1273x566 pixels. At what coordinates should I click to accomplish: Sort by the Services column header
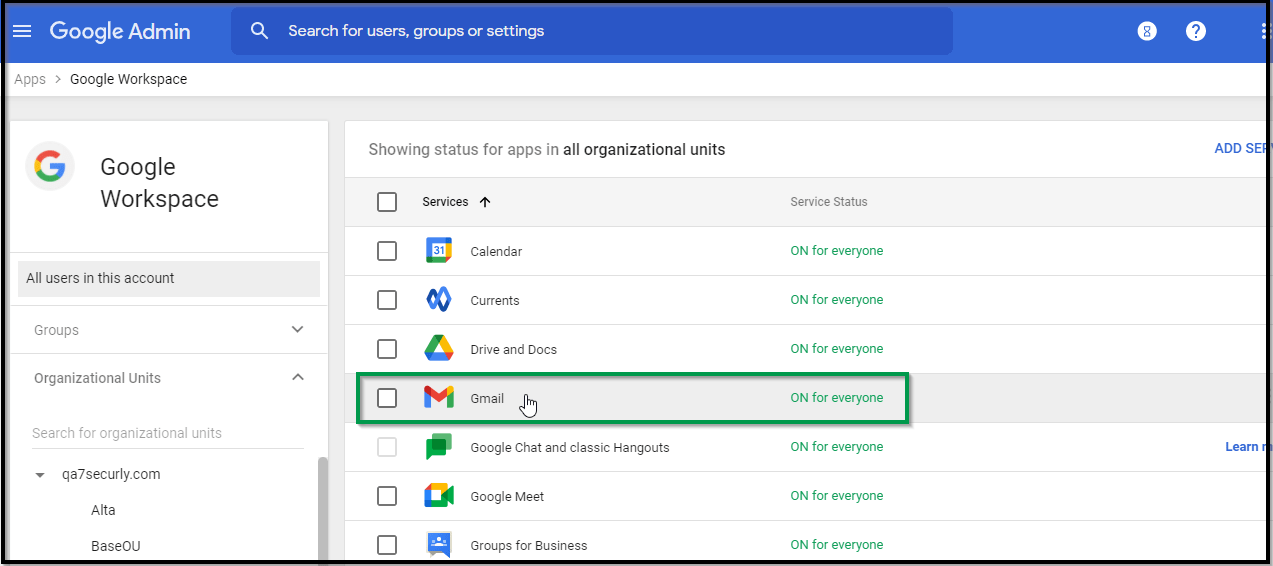(x=446, y=202)
